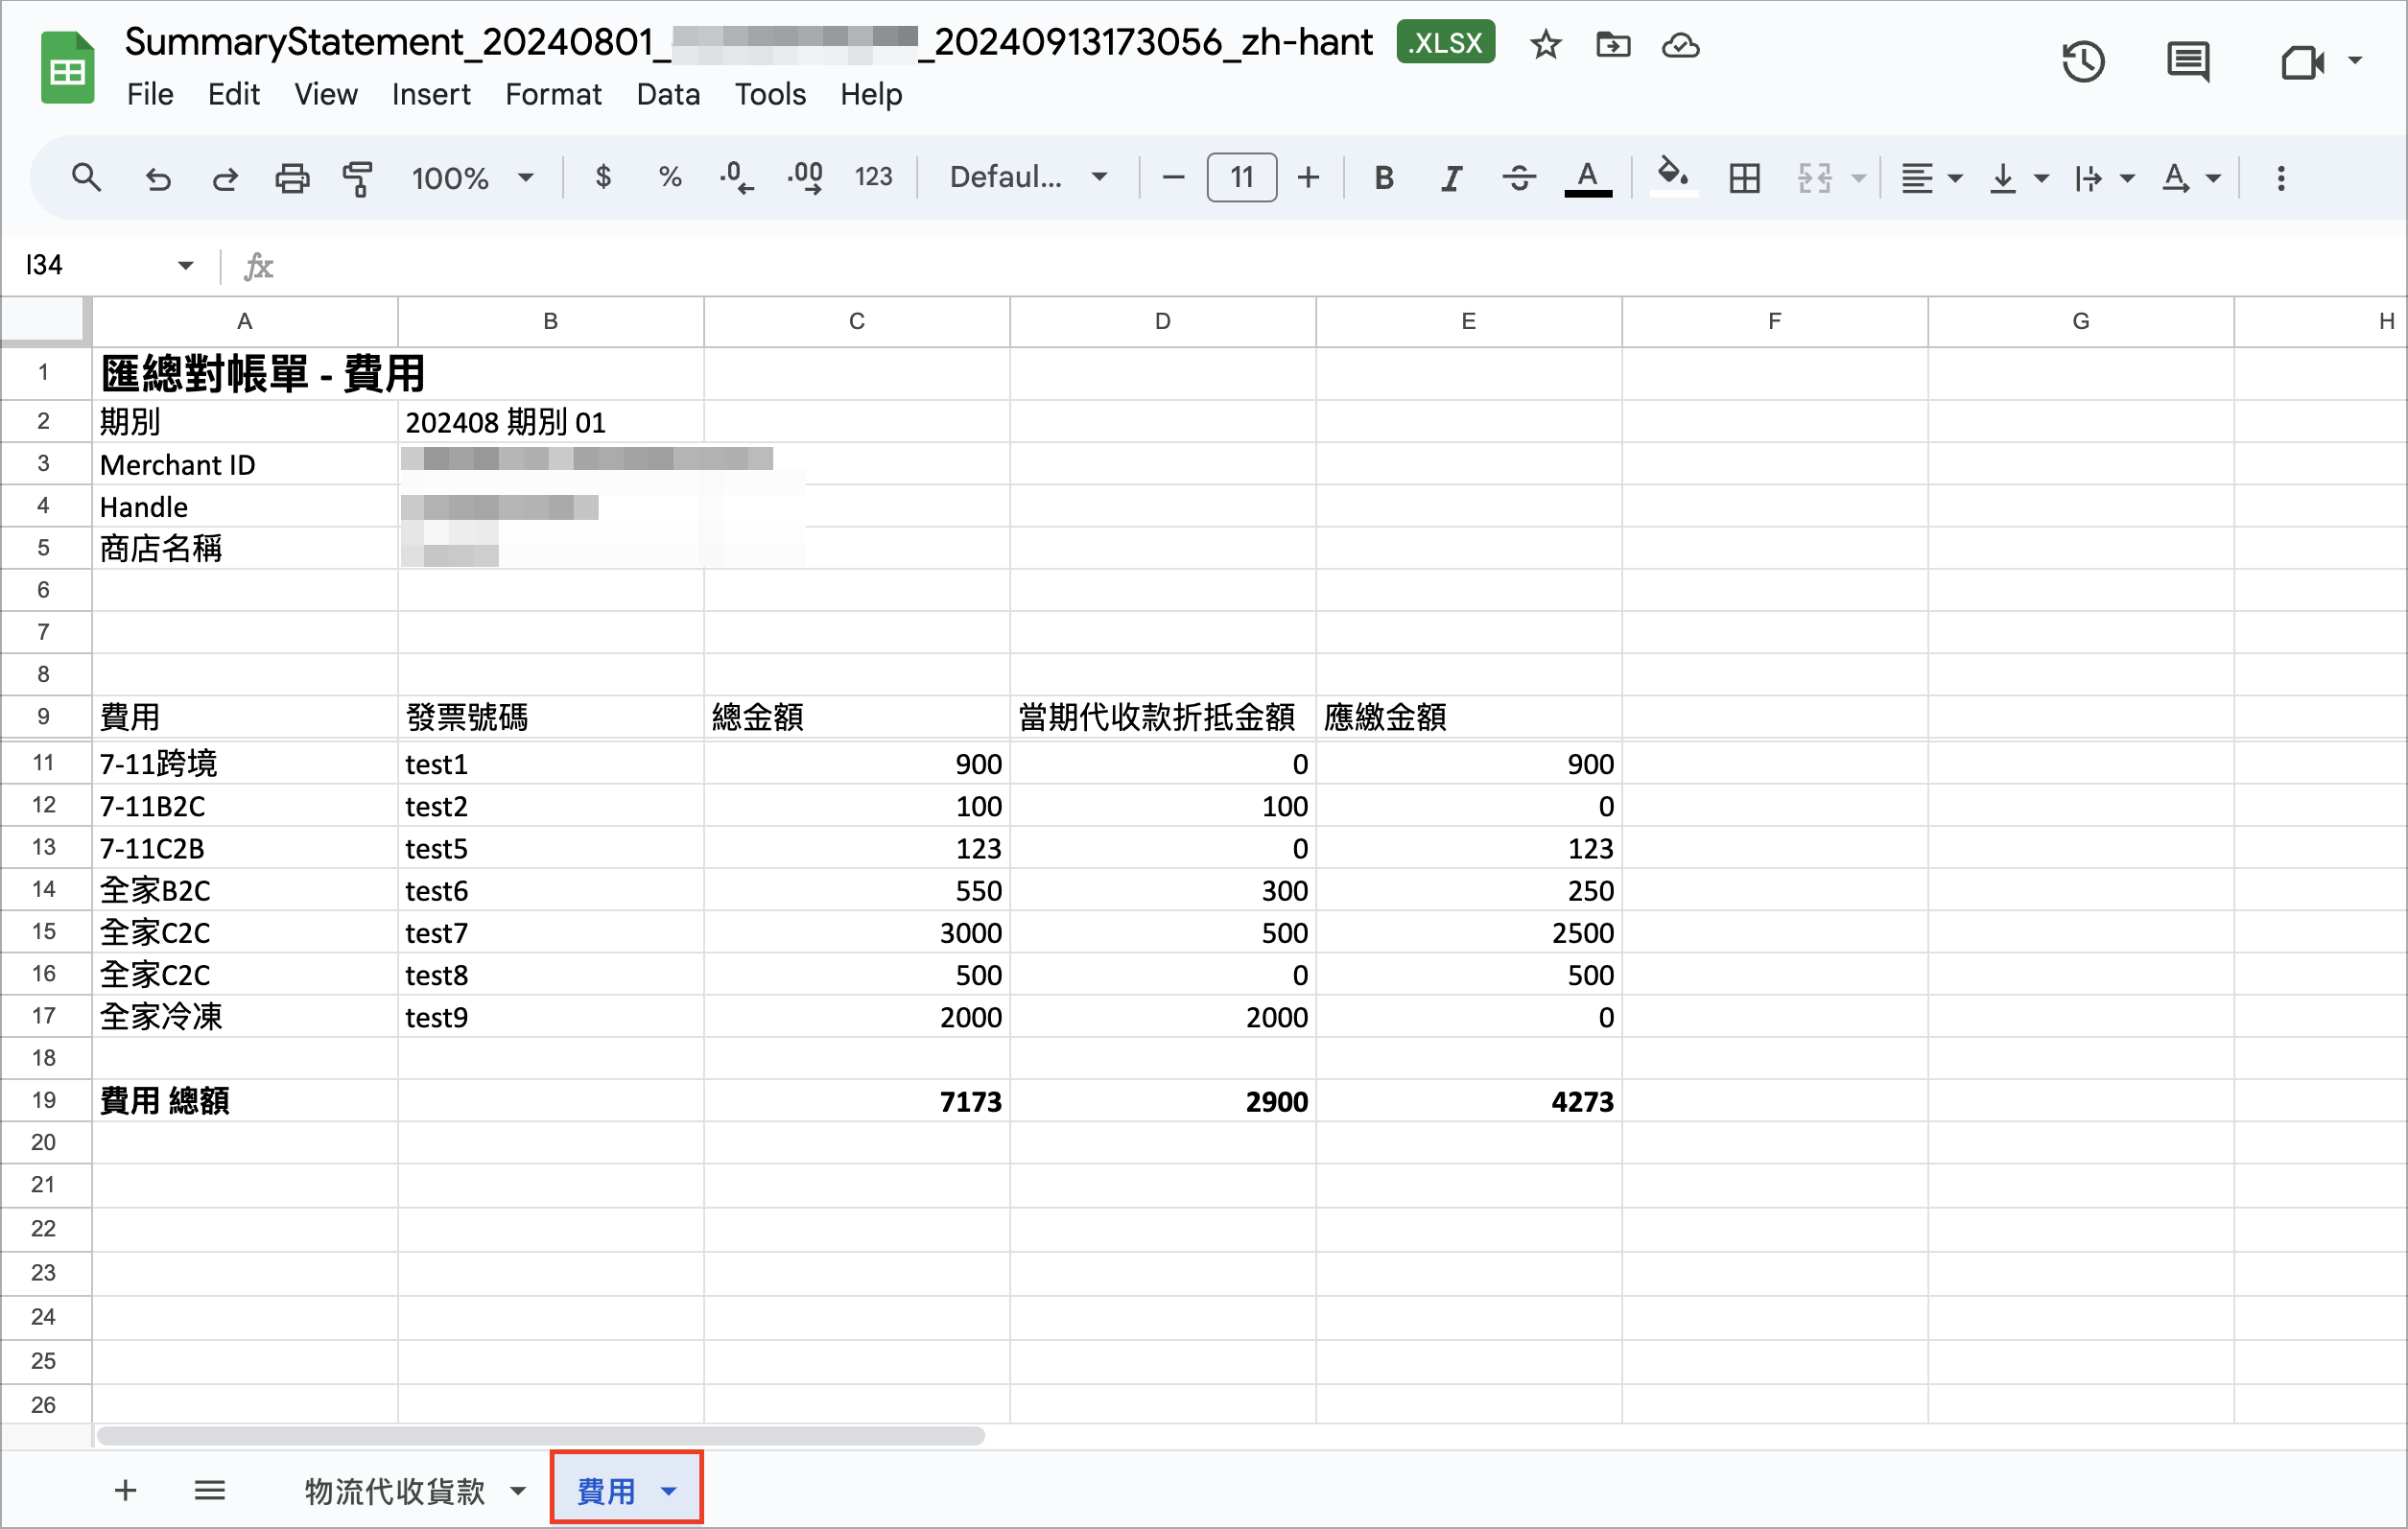Open text wrapping options
Screen dimensions: 2408x1529
point(2104,178)
